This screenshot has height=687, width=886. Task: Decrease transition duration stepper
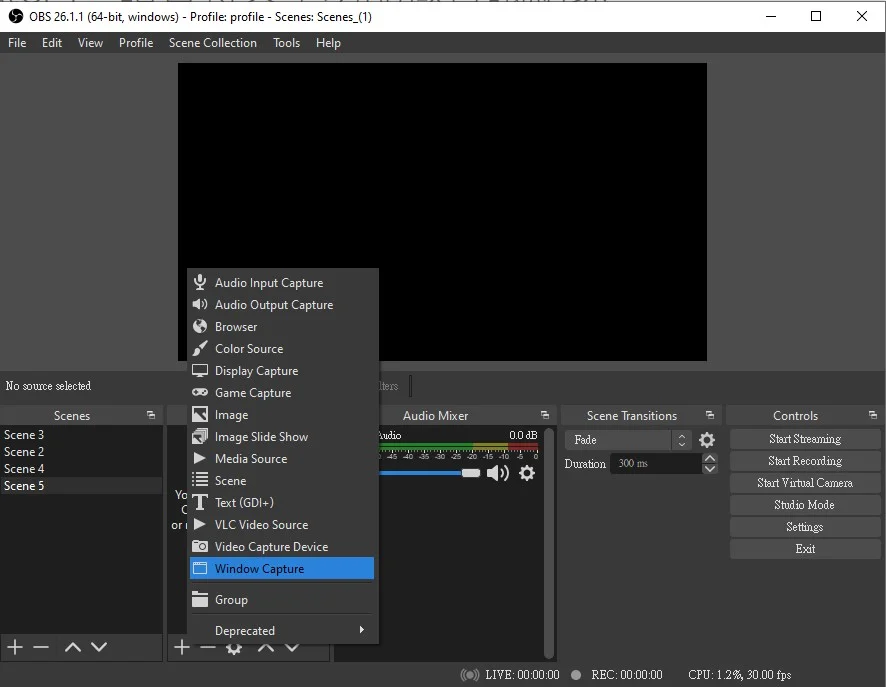(x=710, y=469)
